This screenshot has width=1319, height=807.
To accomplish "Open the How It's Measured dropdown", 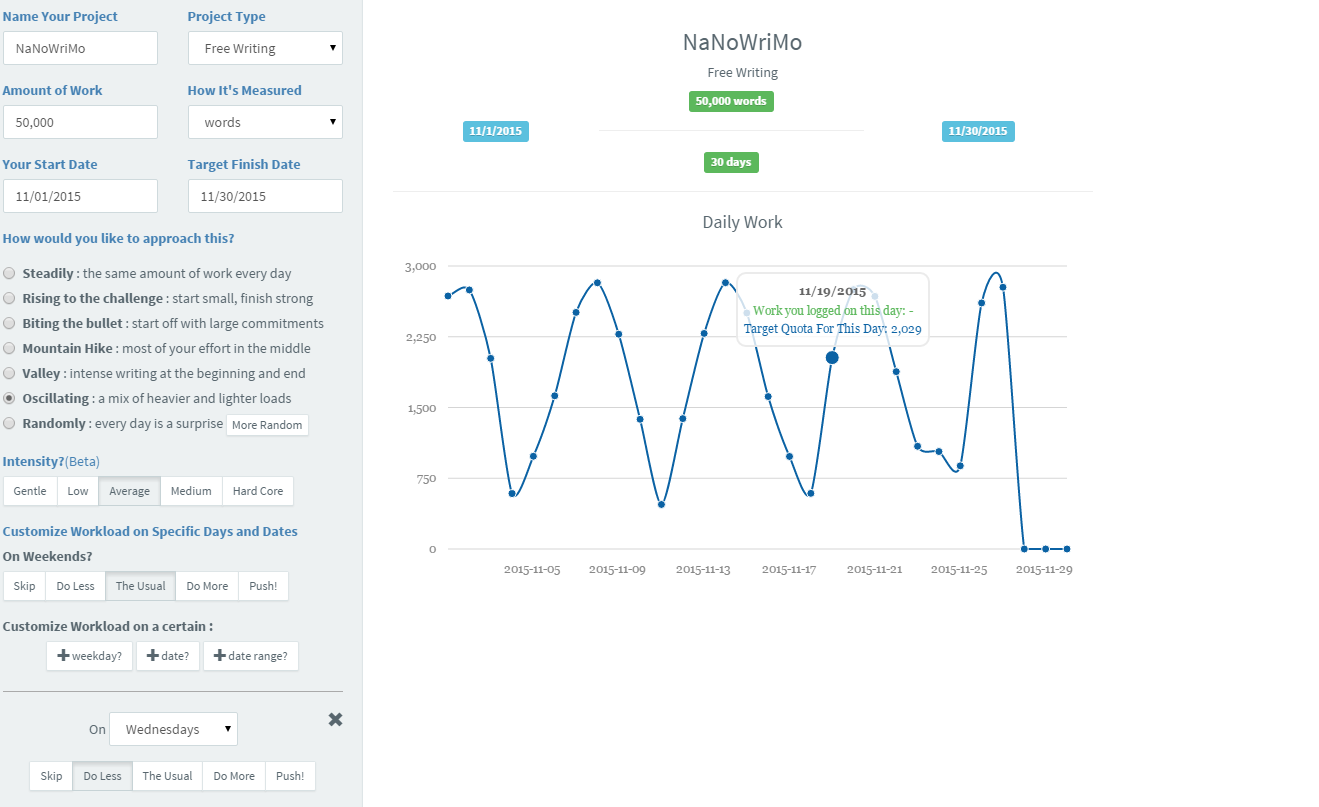I will coord(265,122).
